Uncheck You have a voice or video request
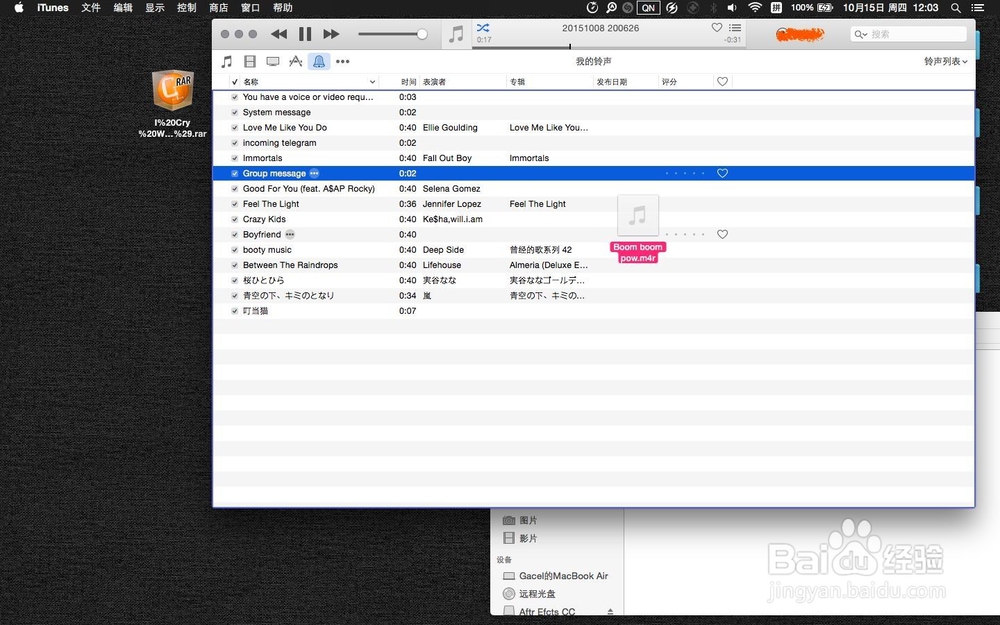 [235, 97]
